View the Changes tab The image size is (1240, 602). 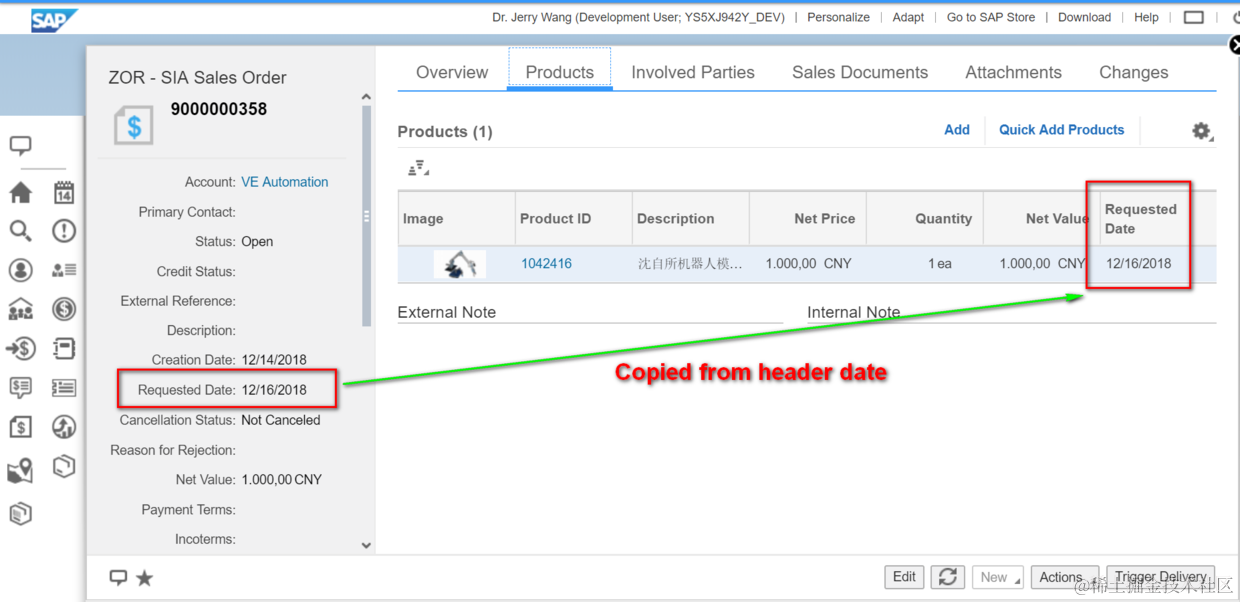click(1134, 72)
